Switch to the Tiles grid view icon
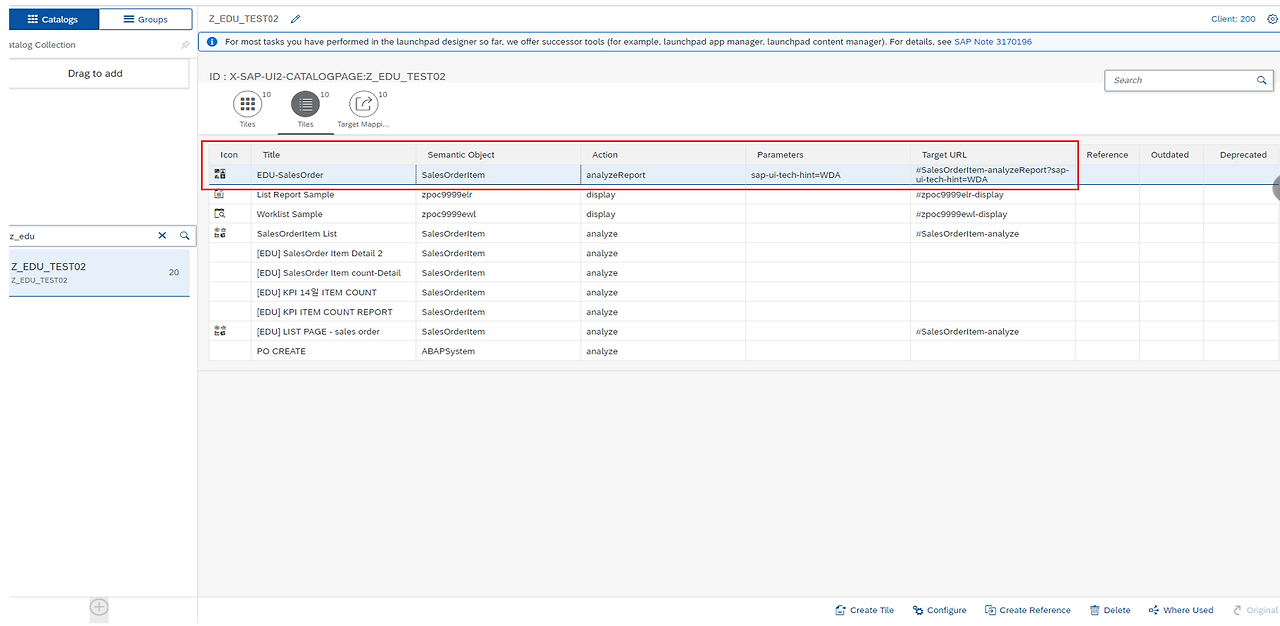This screenshot has height=626, width=1280. pyautogui.click(x=247, y=104)
